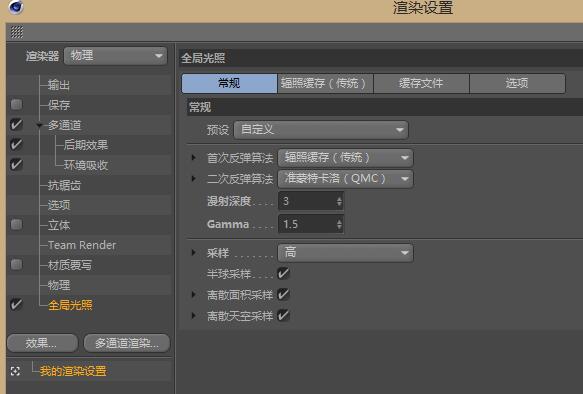Screen dimensions: 583x394
Task: Select 环境吸收 in the settings list
Action: [86, 165]
